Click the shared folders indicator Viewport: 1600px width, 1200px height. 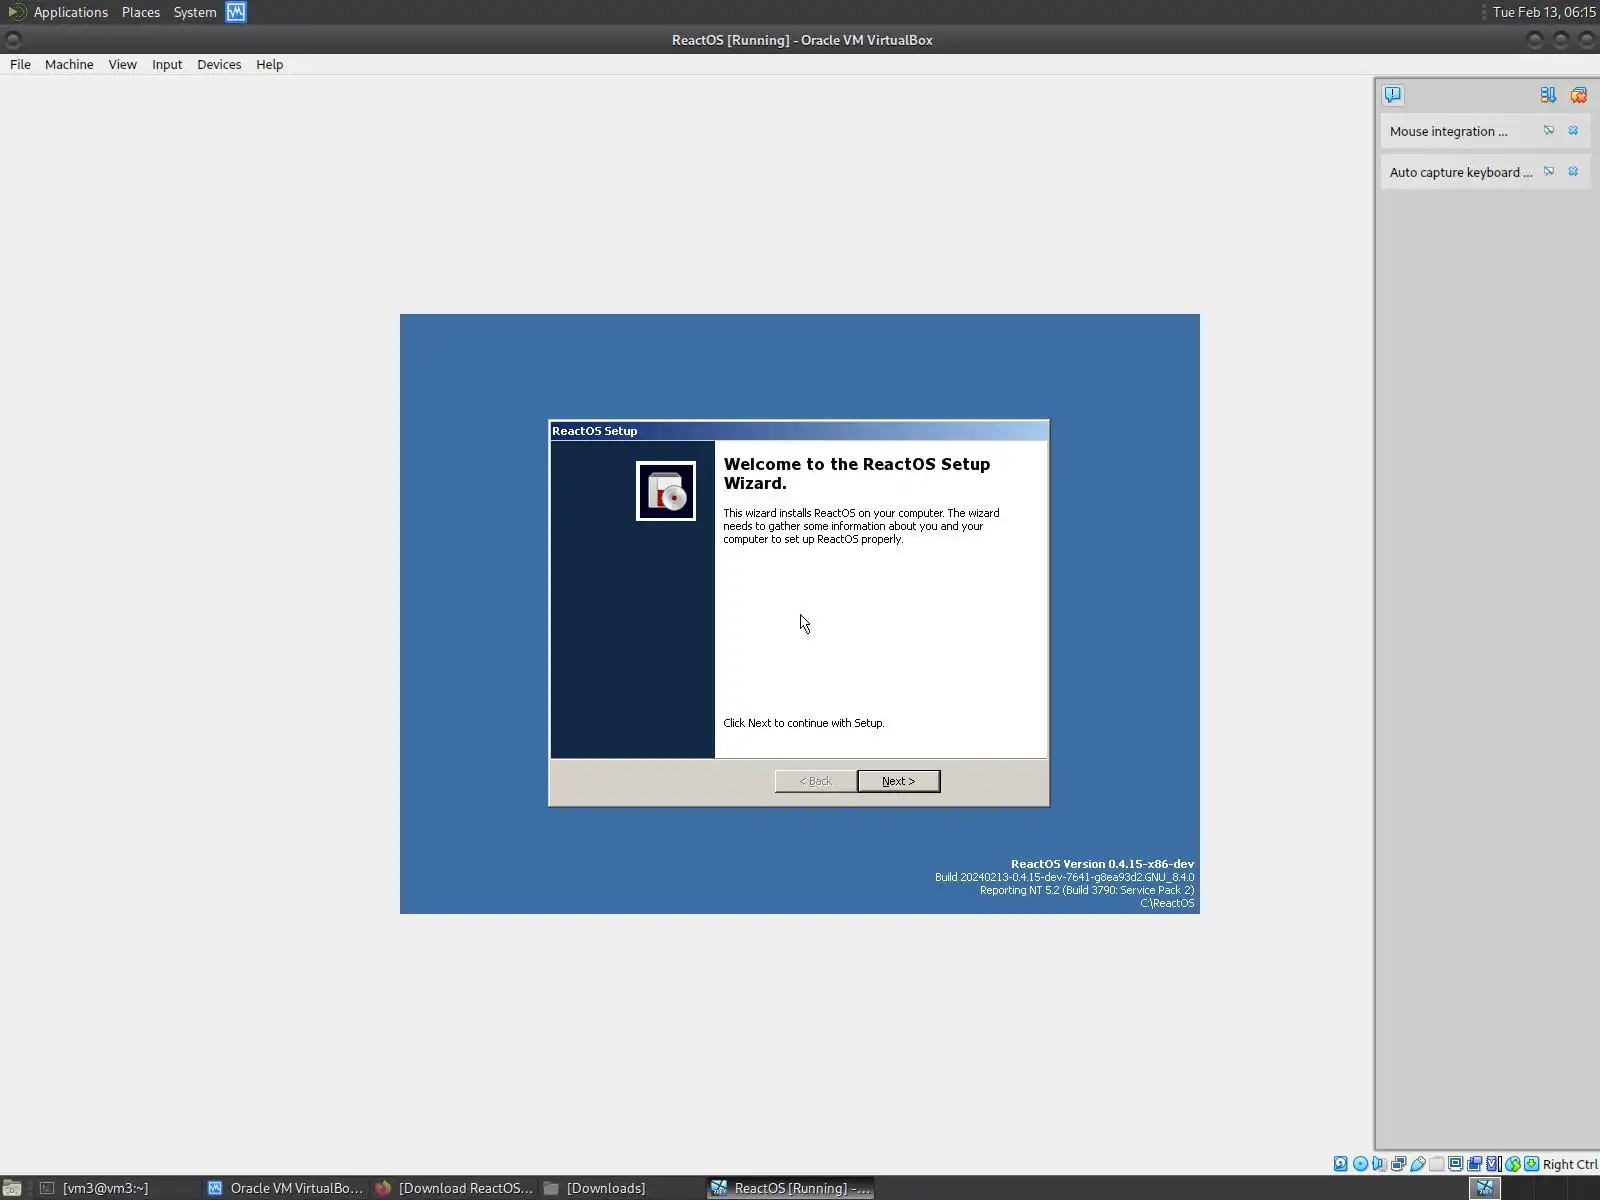point(1436,1164)
